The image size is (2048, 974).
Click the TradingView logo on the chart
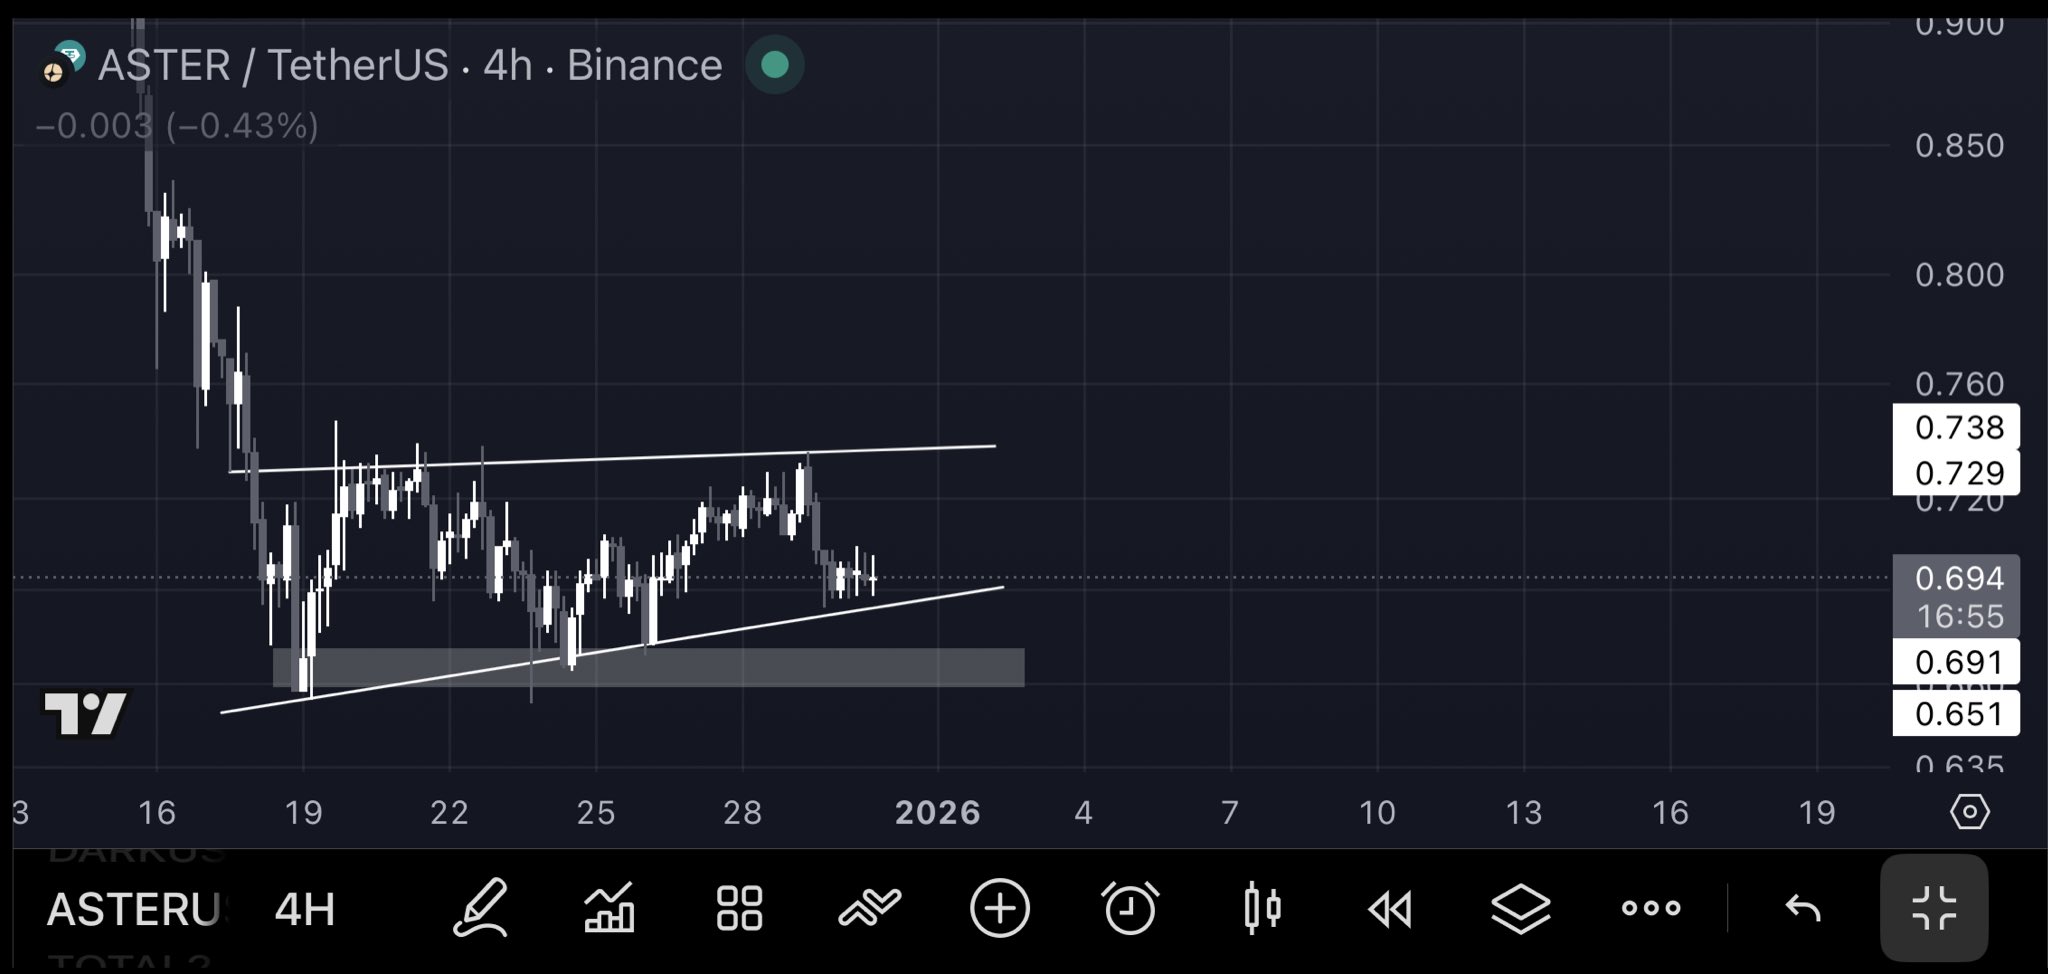[x=86, y=713]
